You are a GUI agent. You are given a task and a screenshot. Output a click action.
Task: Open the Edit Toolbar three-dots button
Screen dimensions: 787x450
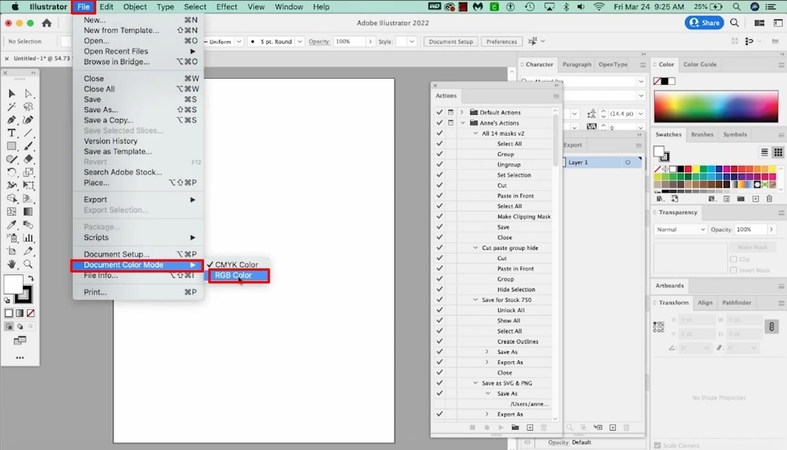pos(20,358)
